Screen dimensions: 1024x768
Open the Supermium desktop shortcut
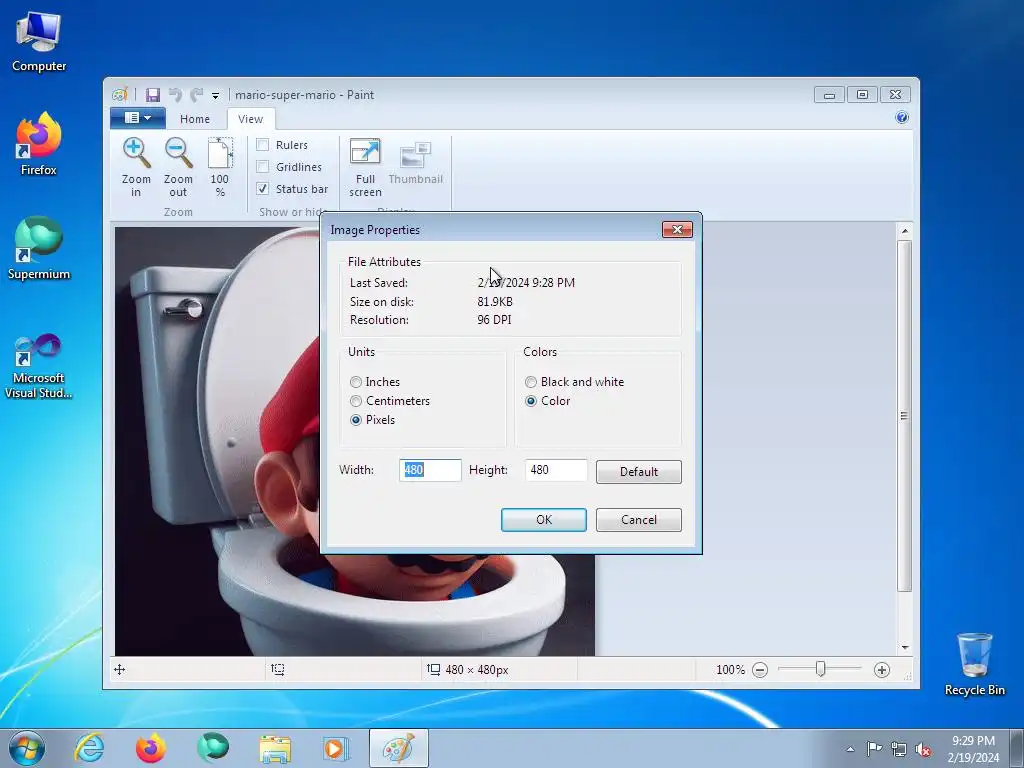39,249
